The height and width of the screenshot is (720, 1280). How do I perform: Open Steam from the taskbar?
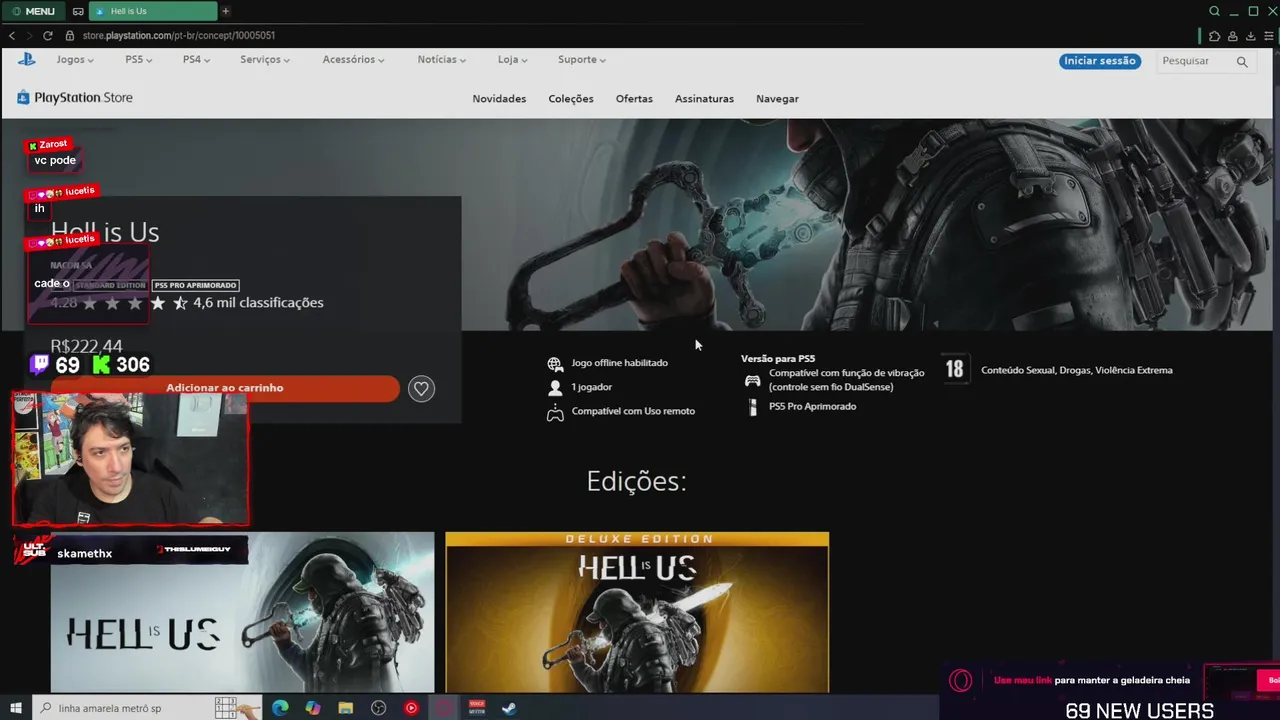pos(509,708)
